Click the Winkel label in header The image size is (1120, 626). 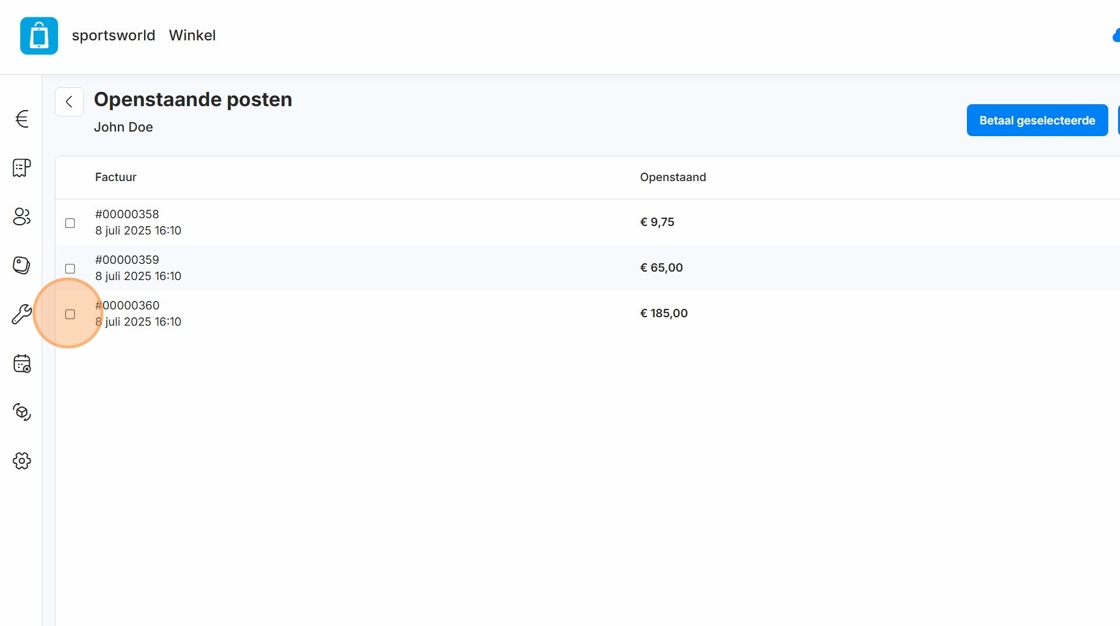tap(192, 36)
